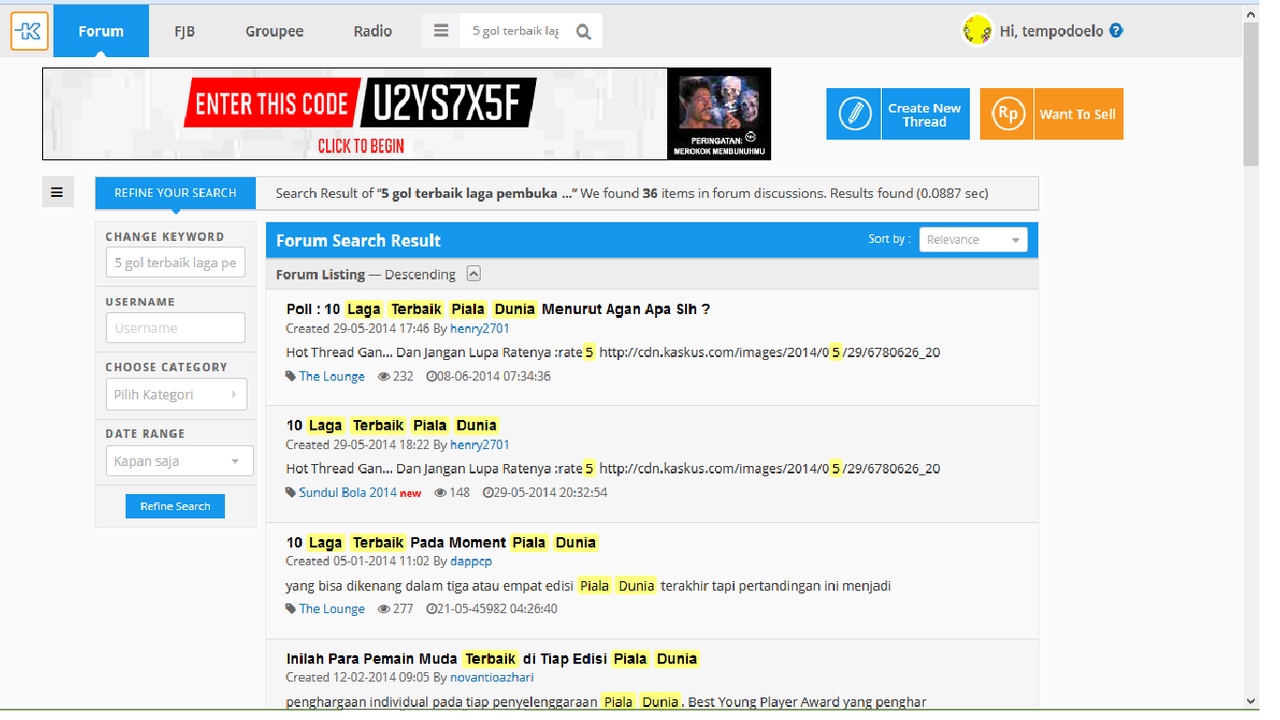Switch to the Radio tab
This screenshot has height=720, width=1280.
373,31
